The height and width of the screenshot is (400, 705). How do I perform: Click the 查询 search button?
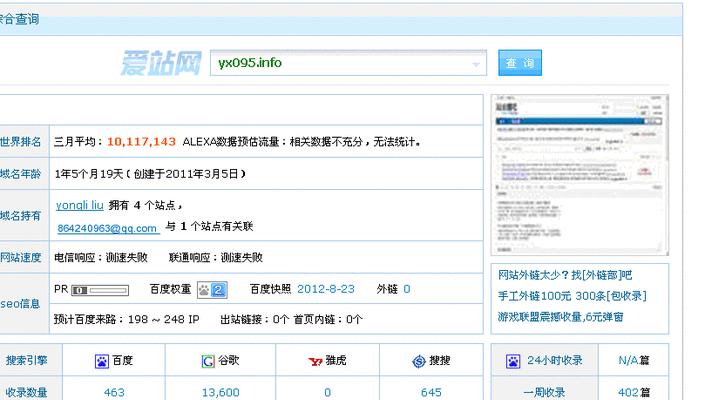tap(520, 63)
